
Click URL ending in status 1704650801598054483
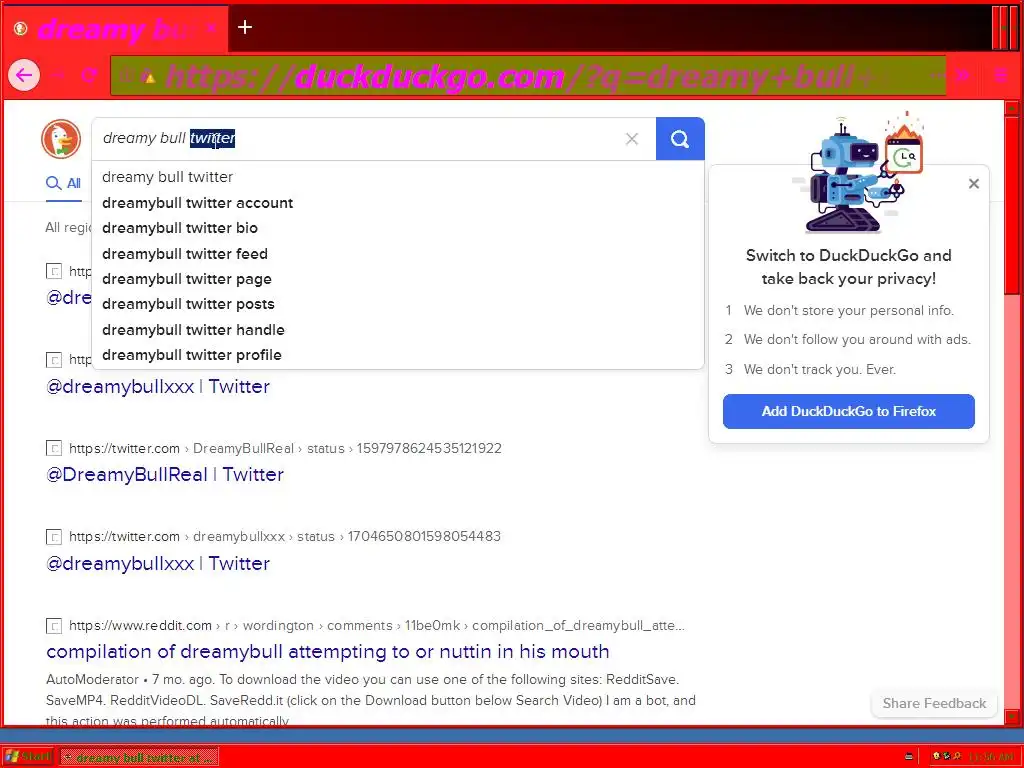(285, 537)
